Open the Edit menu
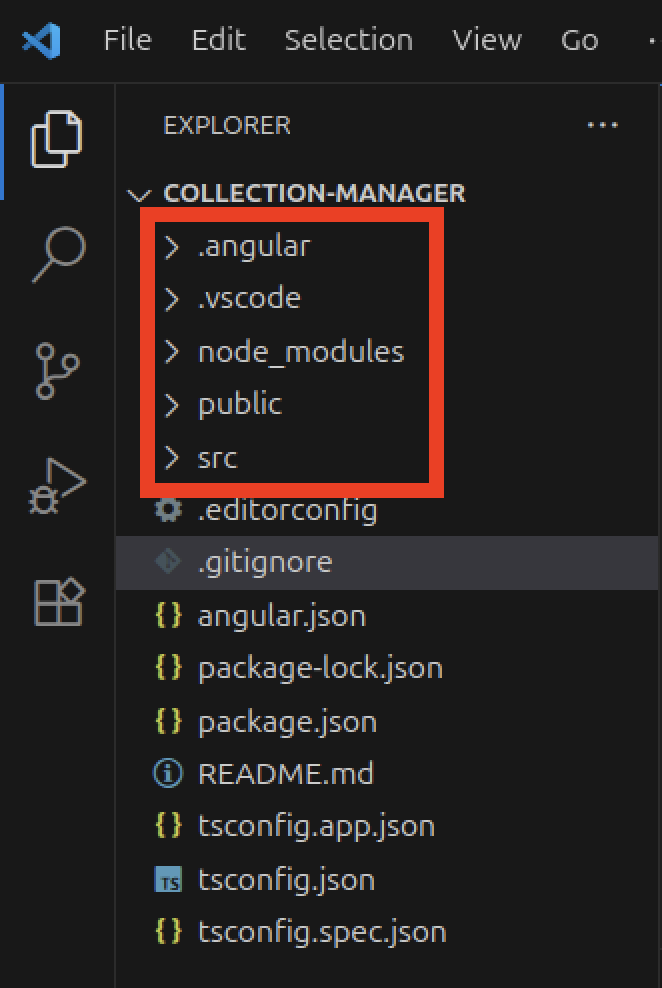The image size is (662, 988). 218,40
